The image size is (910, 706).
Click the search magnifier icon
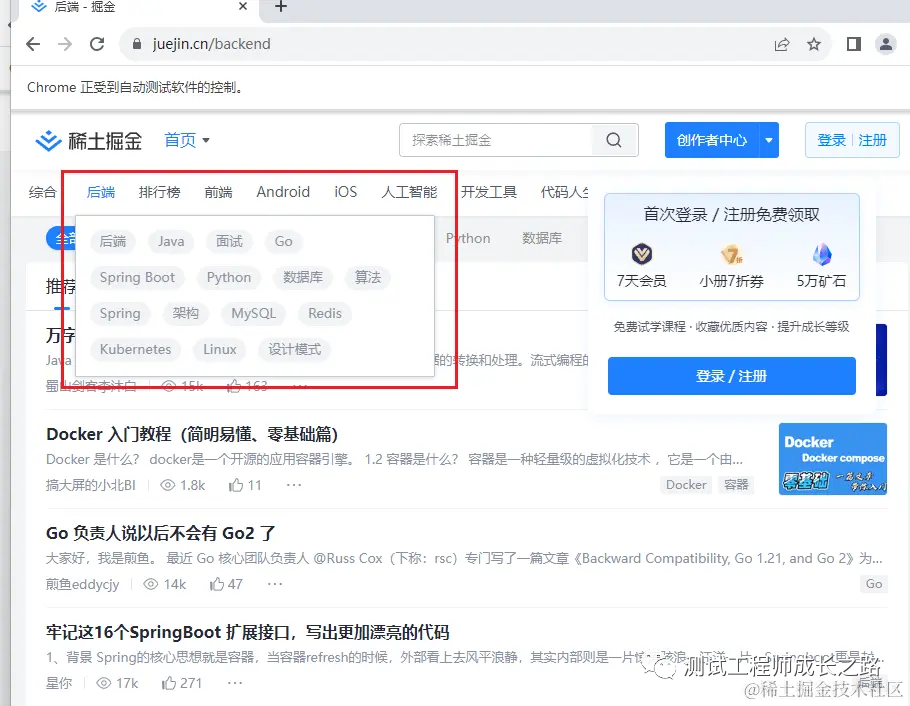[x=613, y=140]
